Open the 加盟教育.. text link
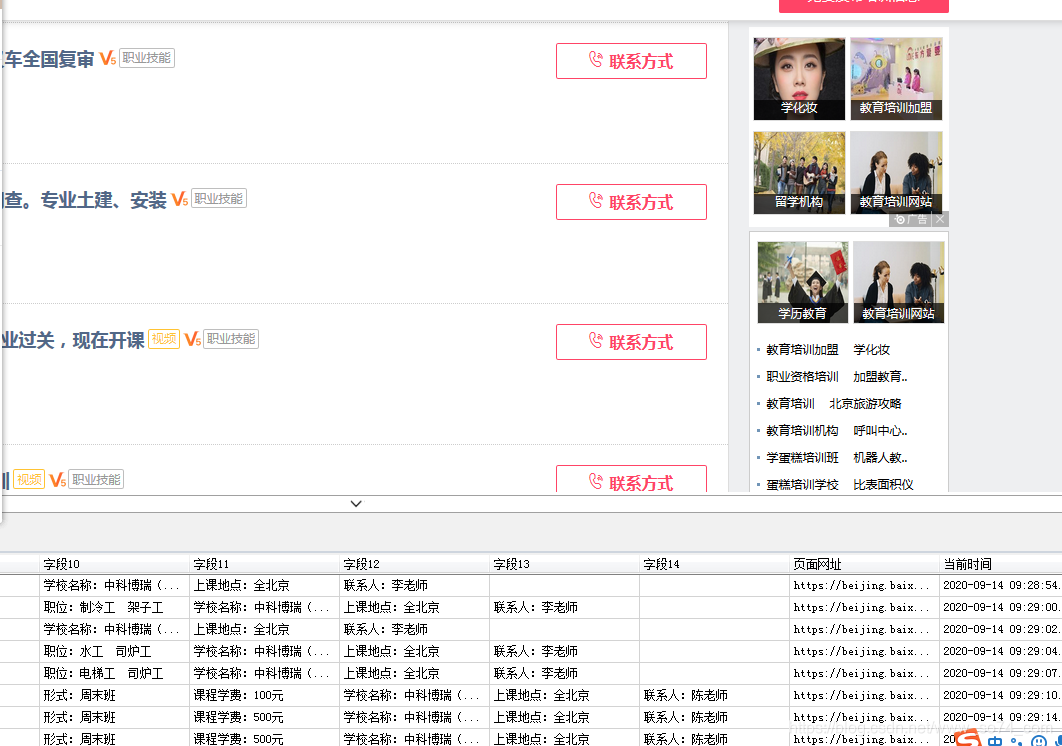The height and width of the screenshot is (746, 1062). coord(880,377)
